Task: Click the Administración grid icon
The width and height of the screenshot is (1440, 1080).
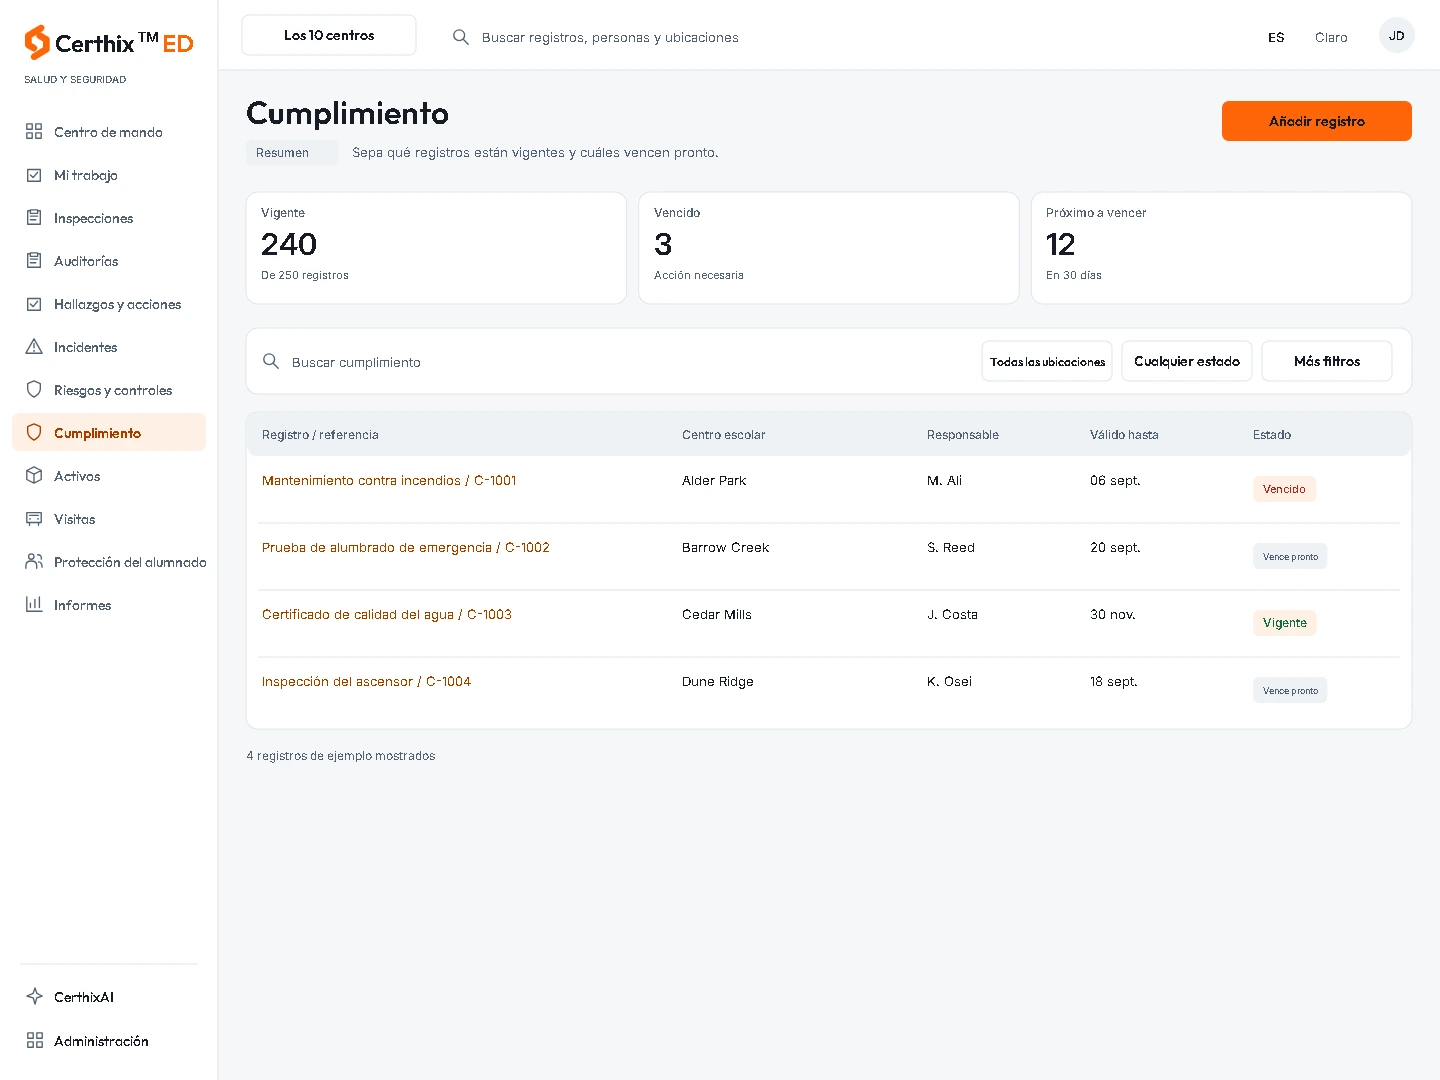Action: click(x=34, y=1040)
